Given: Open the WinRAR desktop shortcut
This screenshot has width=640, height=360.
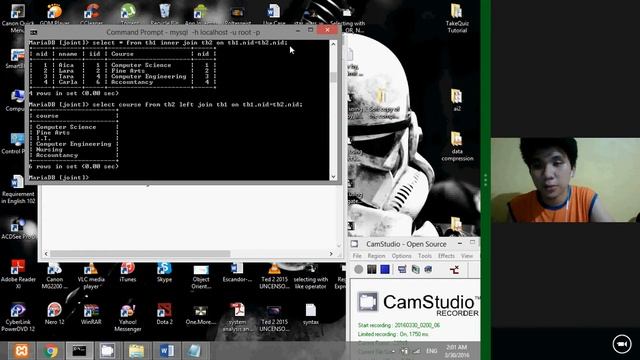Looking at the screenshot, I should [x=91, y=314].
